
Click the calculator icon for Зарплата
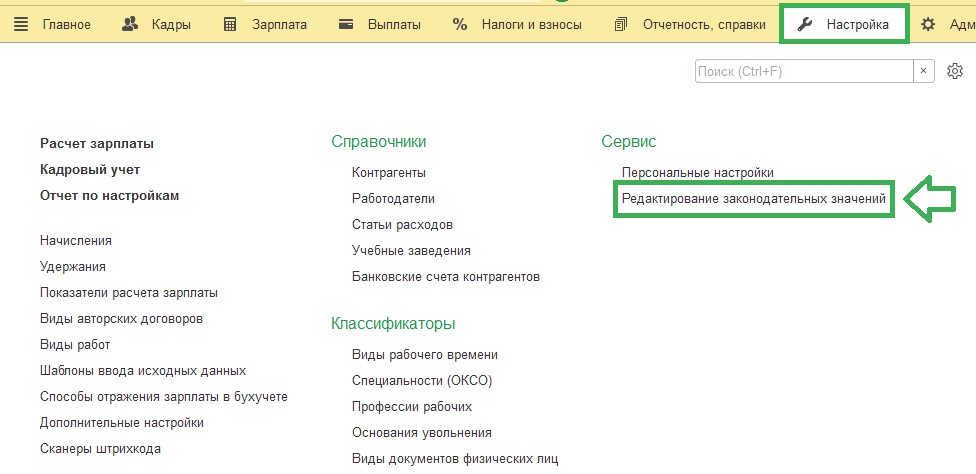pyautogui.click(x=231, y=24)
